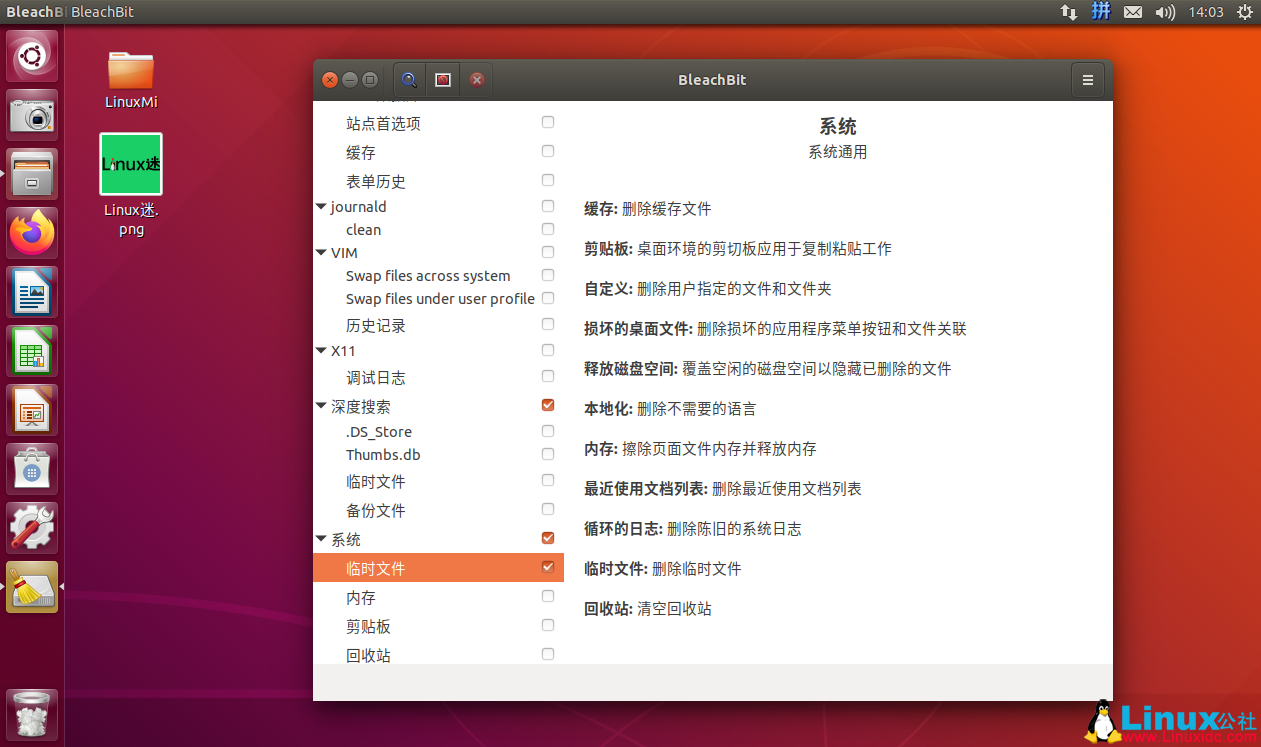The height and width of the screenshot is (747, 1261).
Task: Open Firefox from the dock
Action: click(x=32, y=232)
